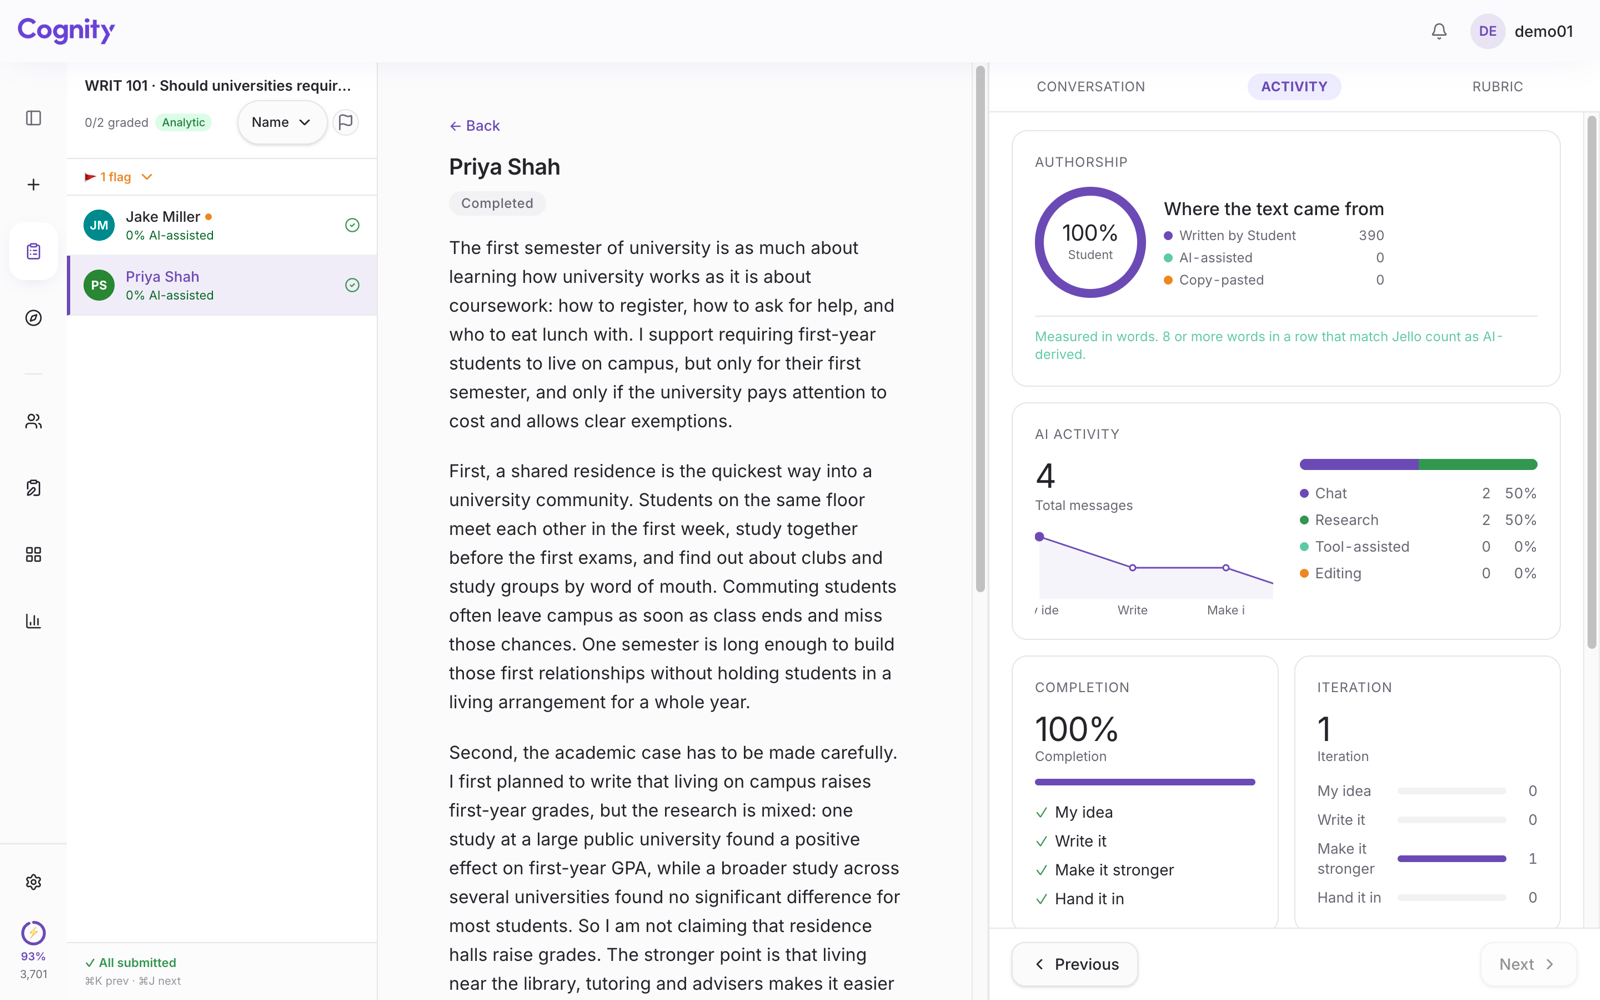This screenshot has height=1000, width=1600.
Task: Click the Make it stronger completion check item
Action: 1105,870
